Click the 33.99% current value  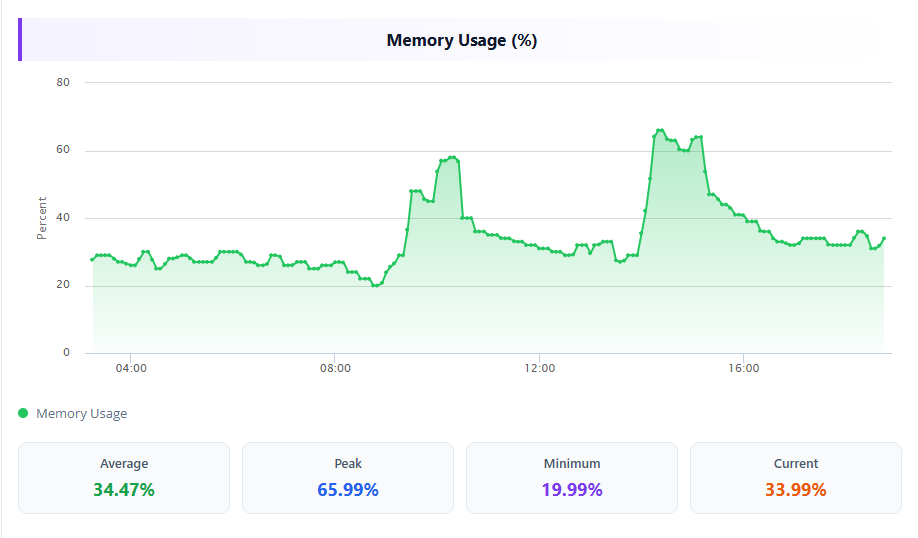(796, 489)
